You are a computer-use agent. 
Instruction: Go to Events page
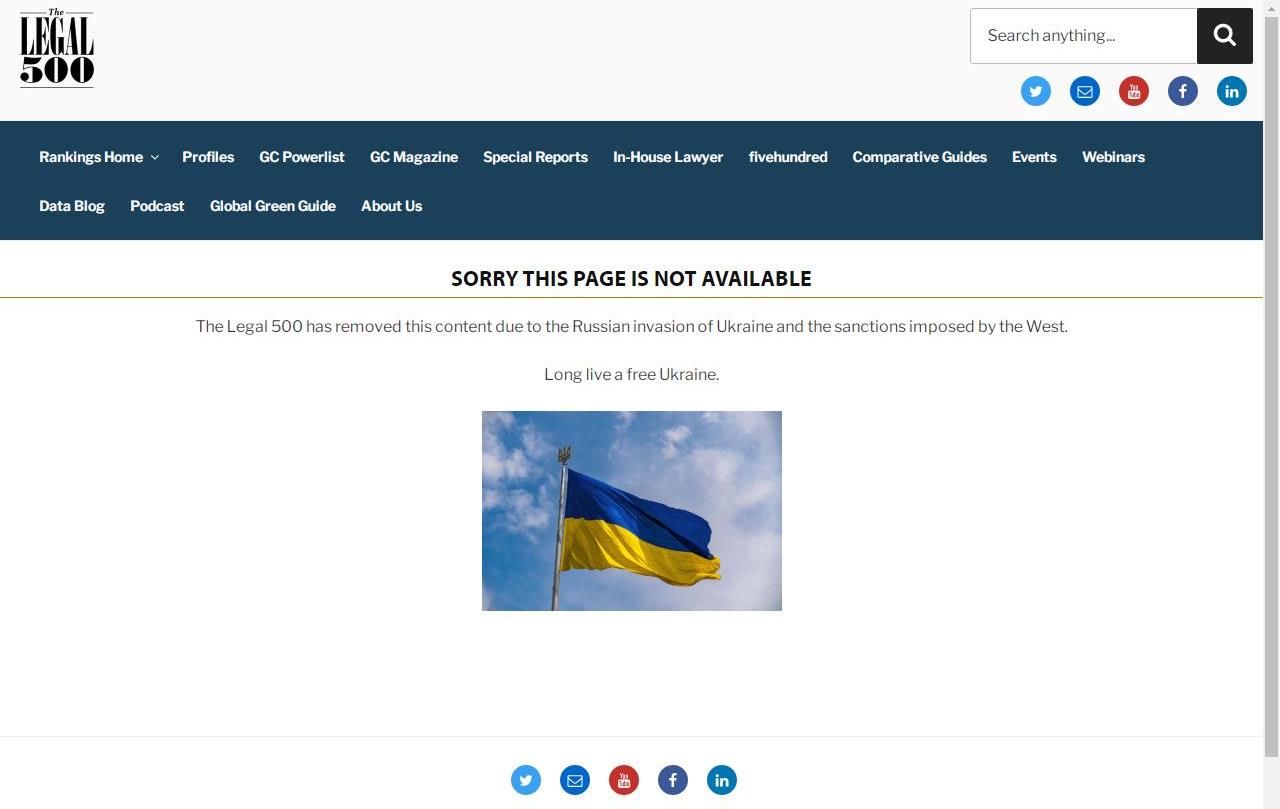(x=1034, y=157)
